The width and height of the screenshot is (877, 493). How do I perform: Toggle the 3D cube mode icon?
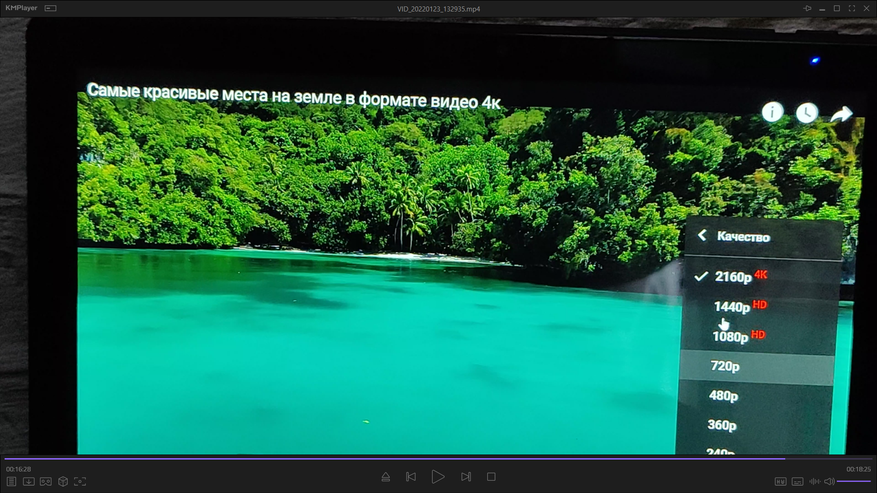pyautogui.click(x=63, y=482)
